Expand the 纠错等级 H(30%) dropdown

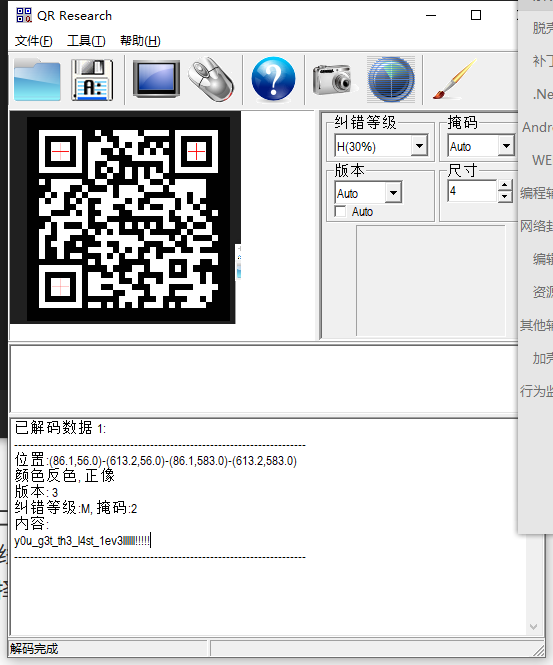pyautogui.click(x=419, y=146)
